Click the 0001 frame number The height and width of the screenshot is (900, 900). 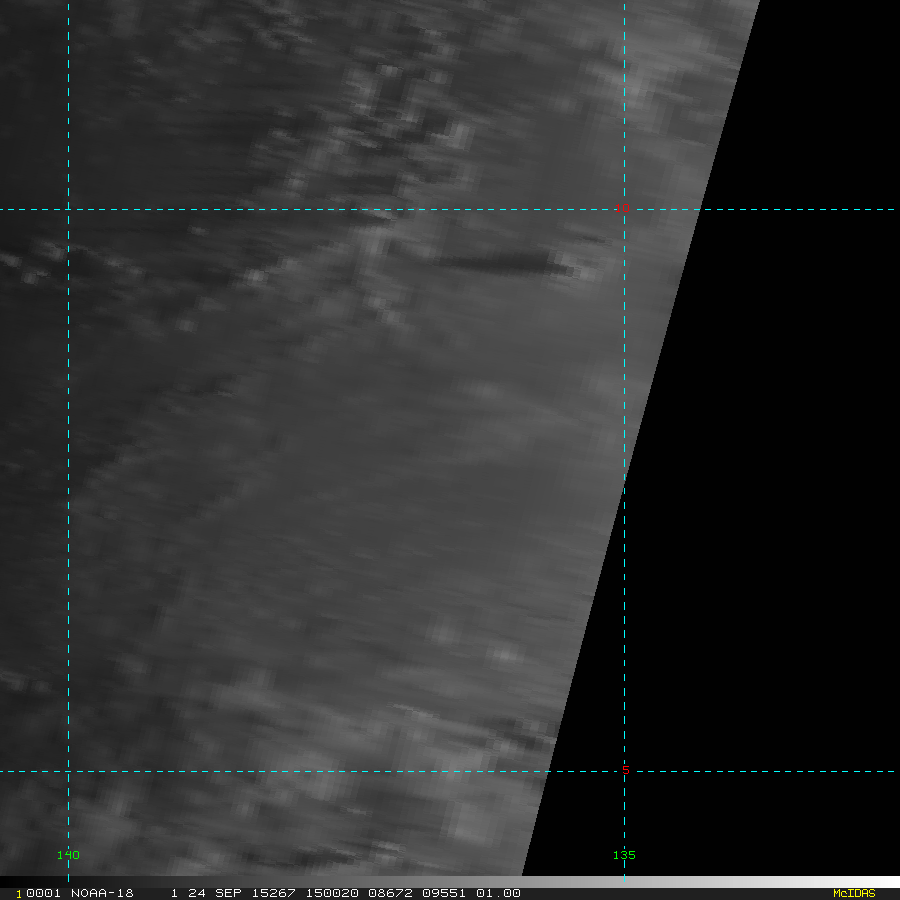43,893
